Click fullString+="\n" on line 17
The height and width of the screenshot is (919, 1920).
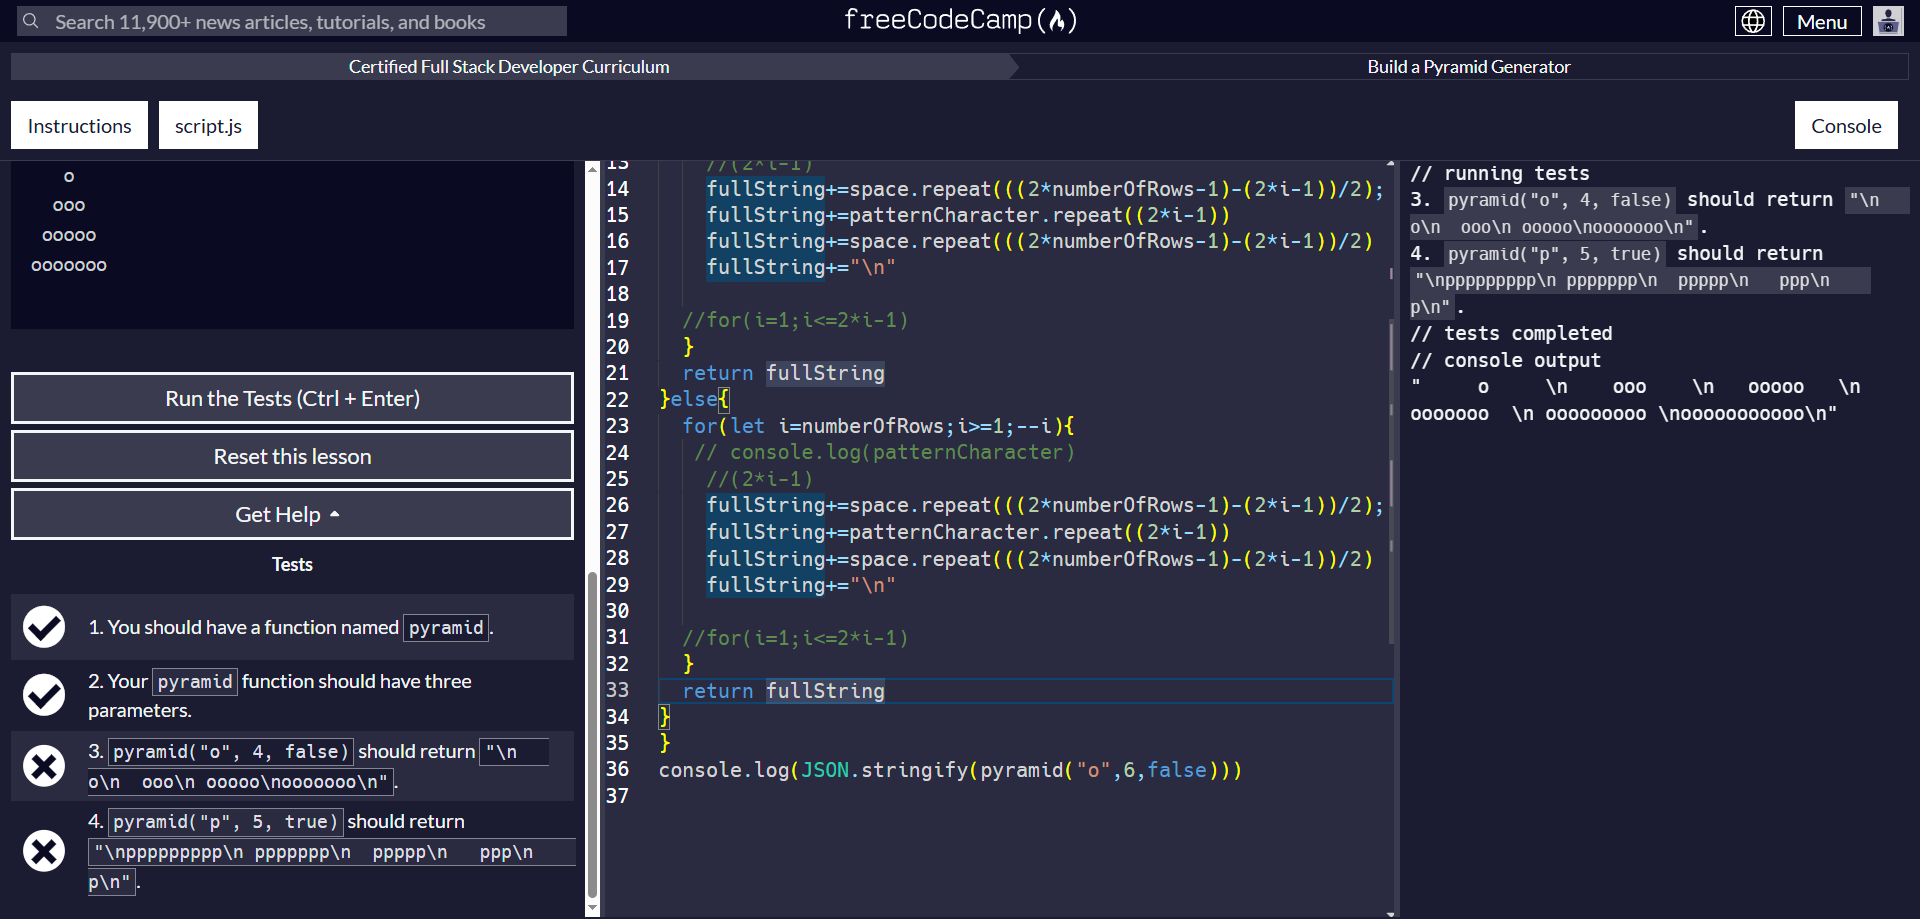click(801, 267)
